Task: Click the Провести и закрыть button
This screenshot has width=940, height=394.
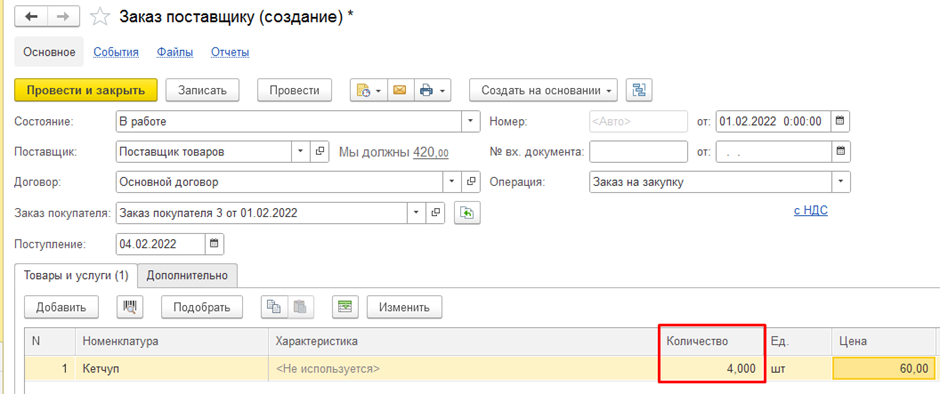Action: click(86, 91)
